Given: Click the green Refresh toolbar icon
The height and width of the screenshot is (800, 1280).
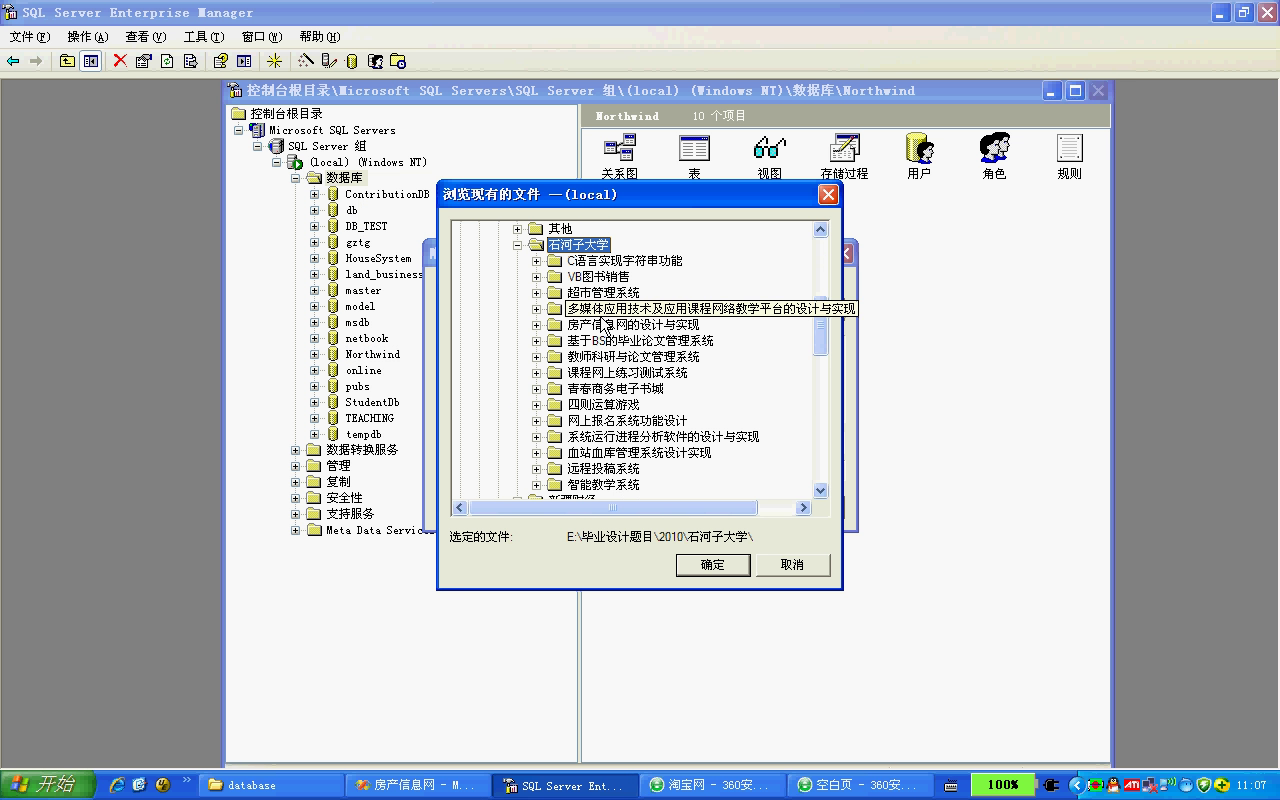Looking at the screenshot, I should point(167,61).
